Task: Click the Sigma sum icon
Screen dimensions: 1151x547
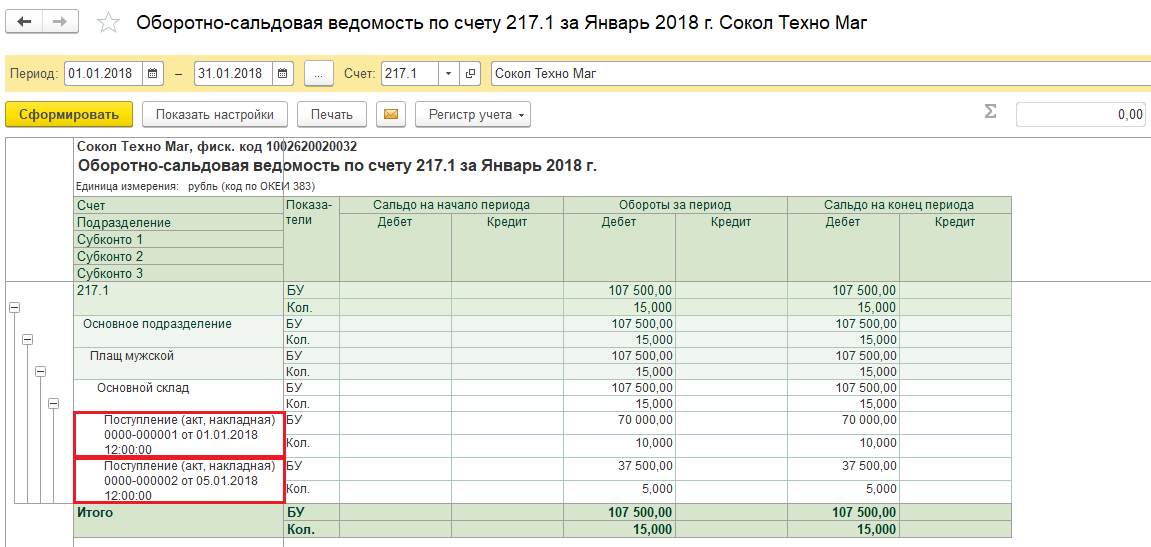Action: tap(990, 112)
